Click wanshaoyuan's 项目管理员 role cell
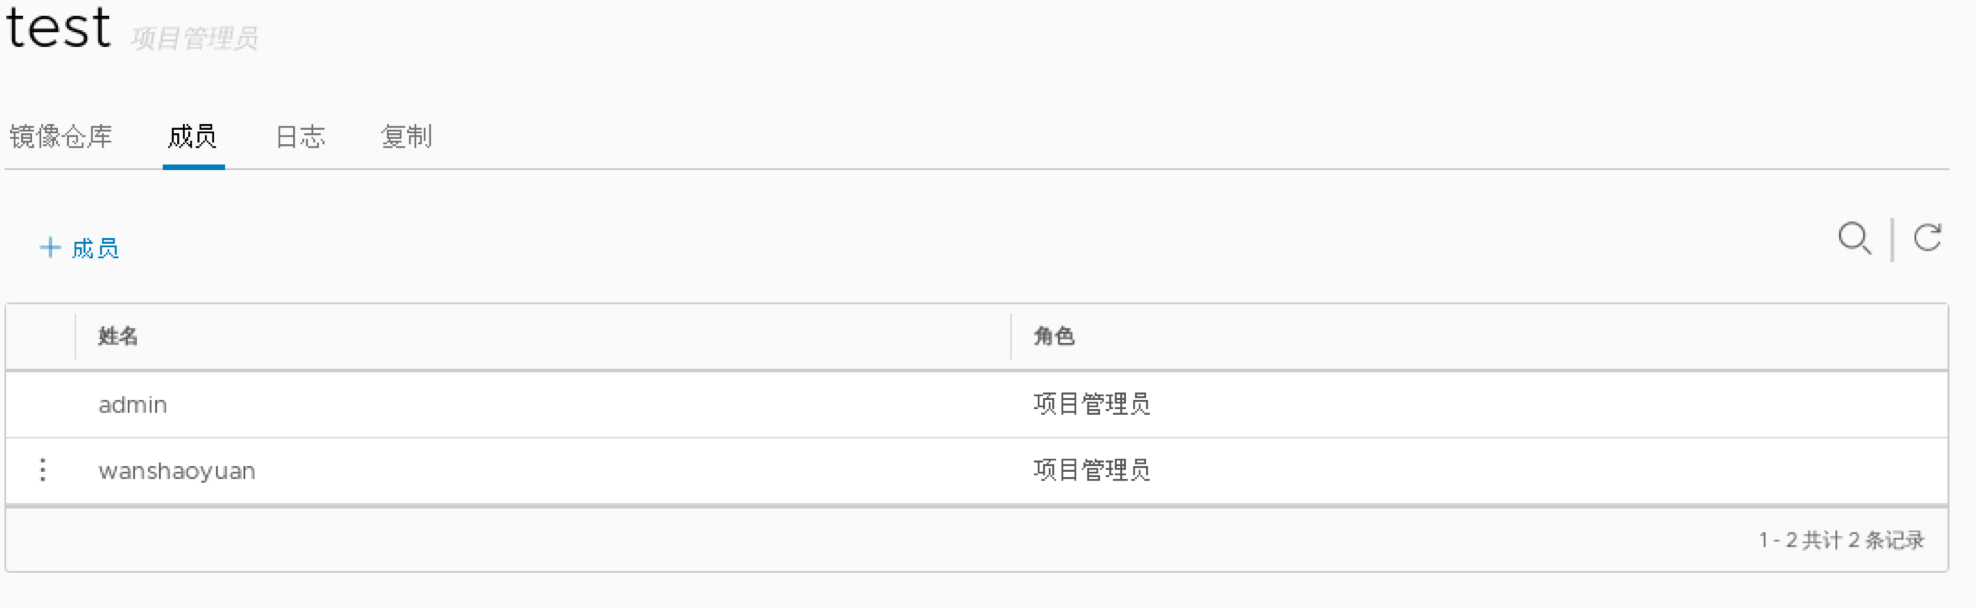The image size is (1976, 608). tap(1091, 471)
